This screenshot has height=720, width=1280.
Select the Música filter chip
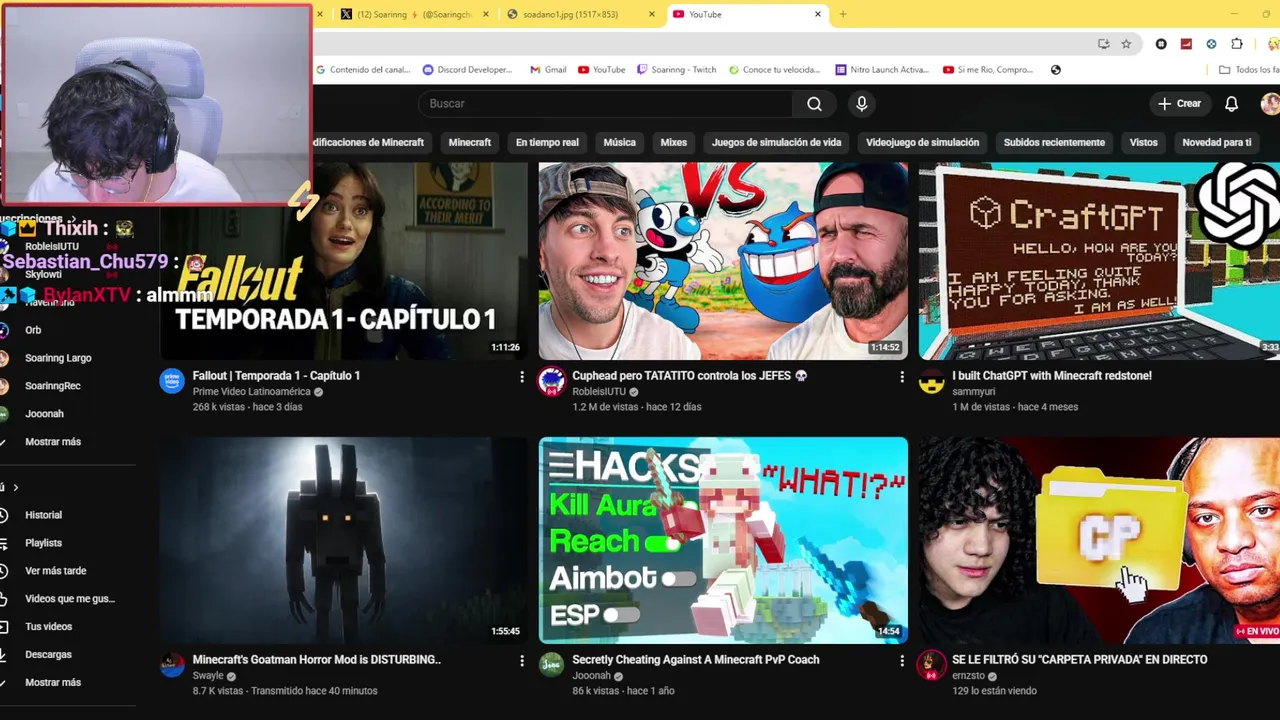pos(619,142)
